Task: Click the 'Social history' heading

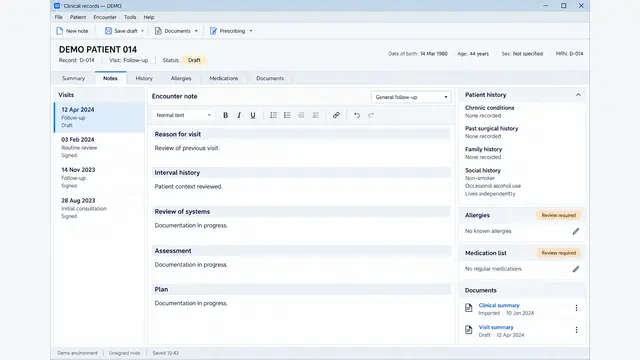Action: (x=482, y=170)
